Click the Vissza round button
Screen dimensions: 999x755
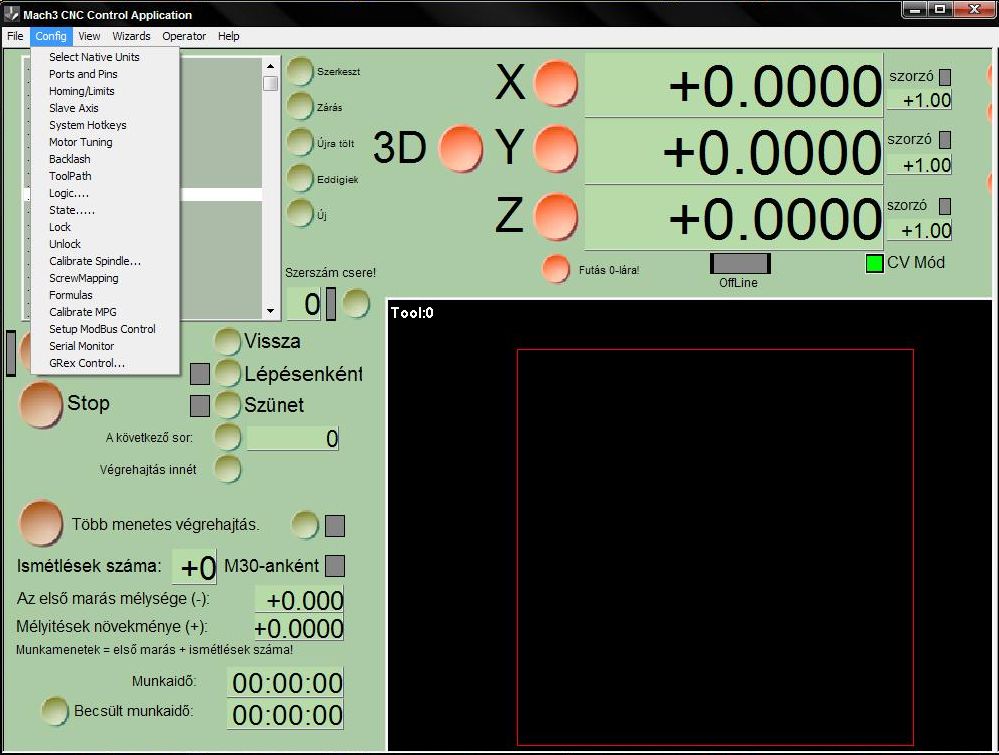coord(227,342)
